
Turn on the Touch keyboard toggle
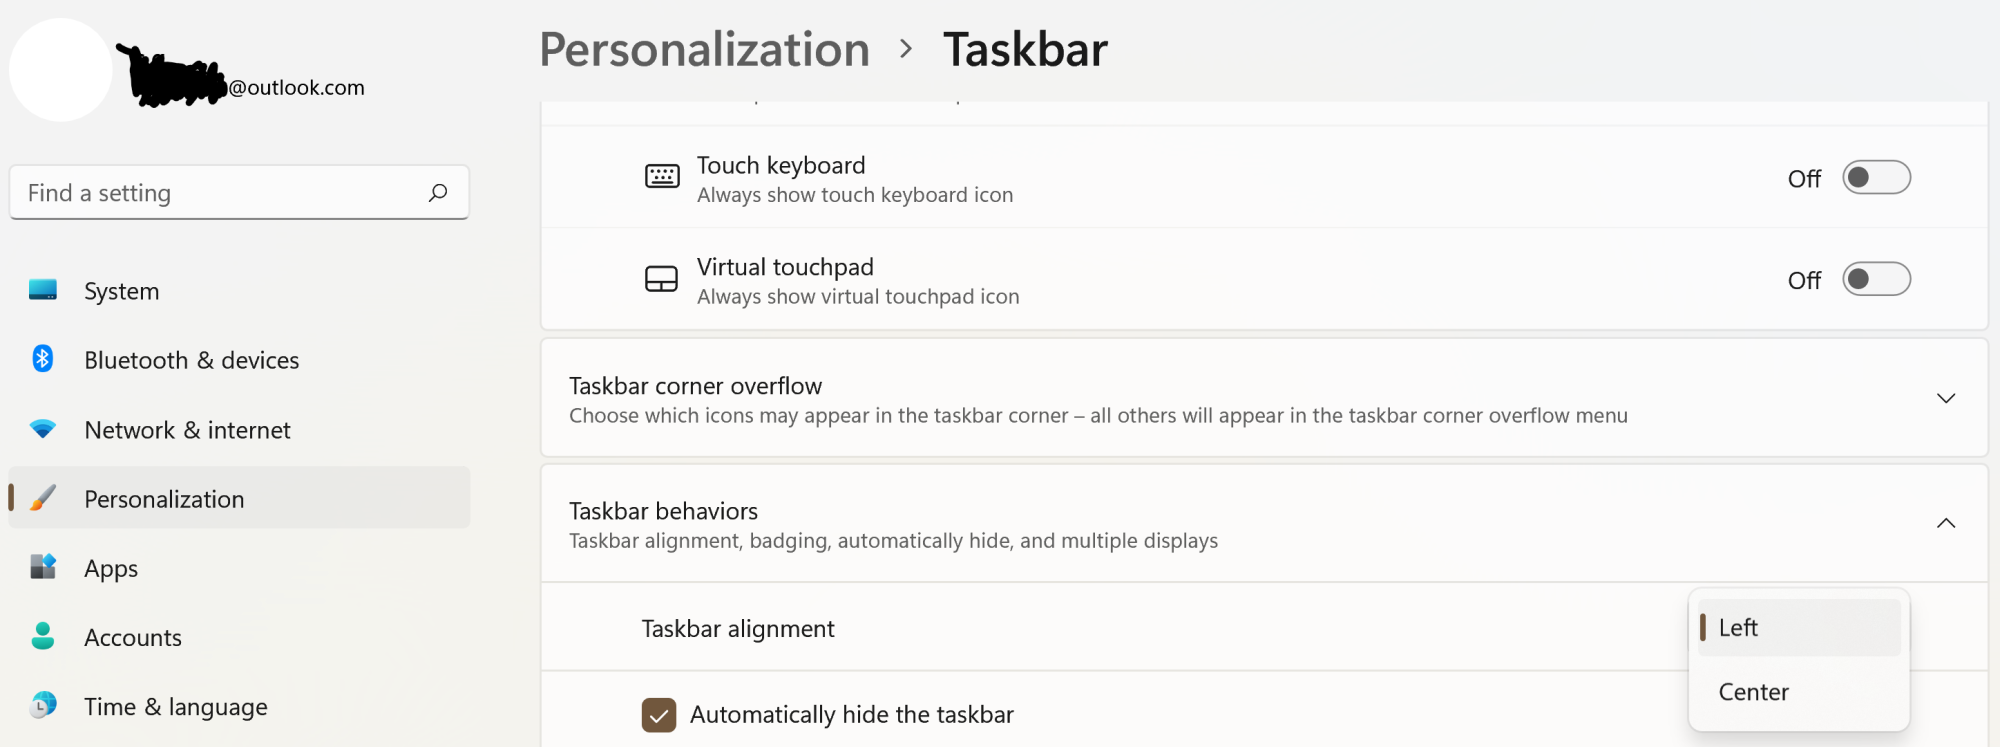pyautogui.click(x=1876, y=178)
